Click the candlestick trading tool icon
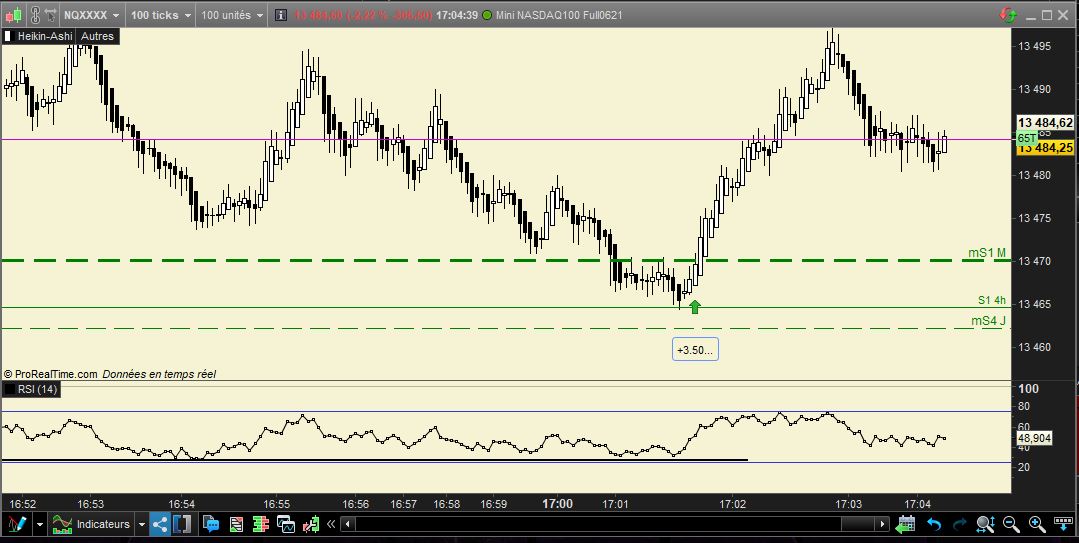This screenshot has width=1079, height=543. coord(310,524)
